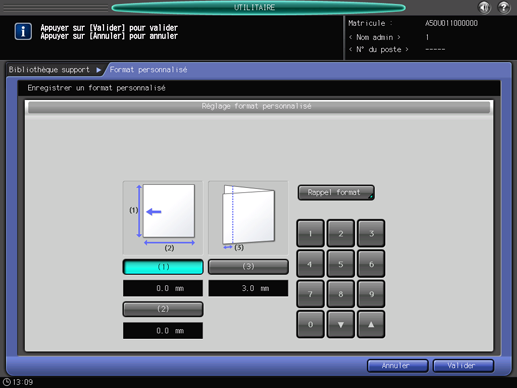Click the UTILITAIRE title bar
Image resolution: width=517 pixels, height=388 pixels.
[258, 7]
